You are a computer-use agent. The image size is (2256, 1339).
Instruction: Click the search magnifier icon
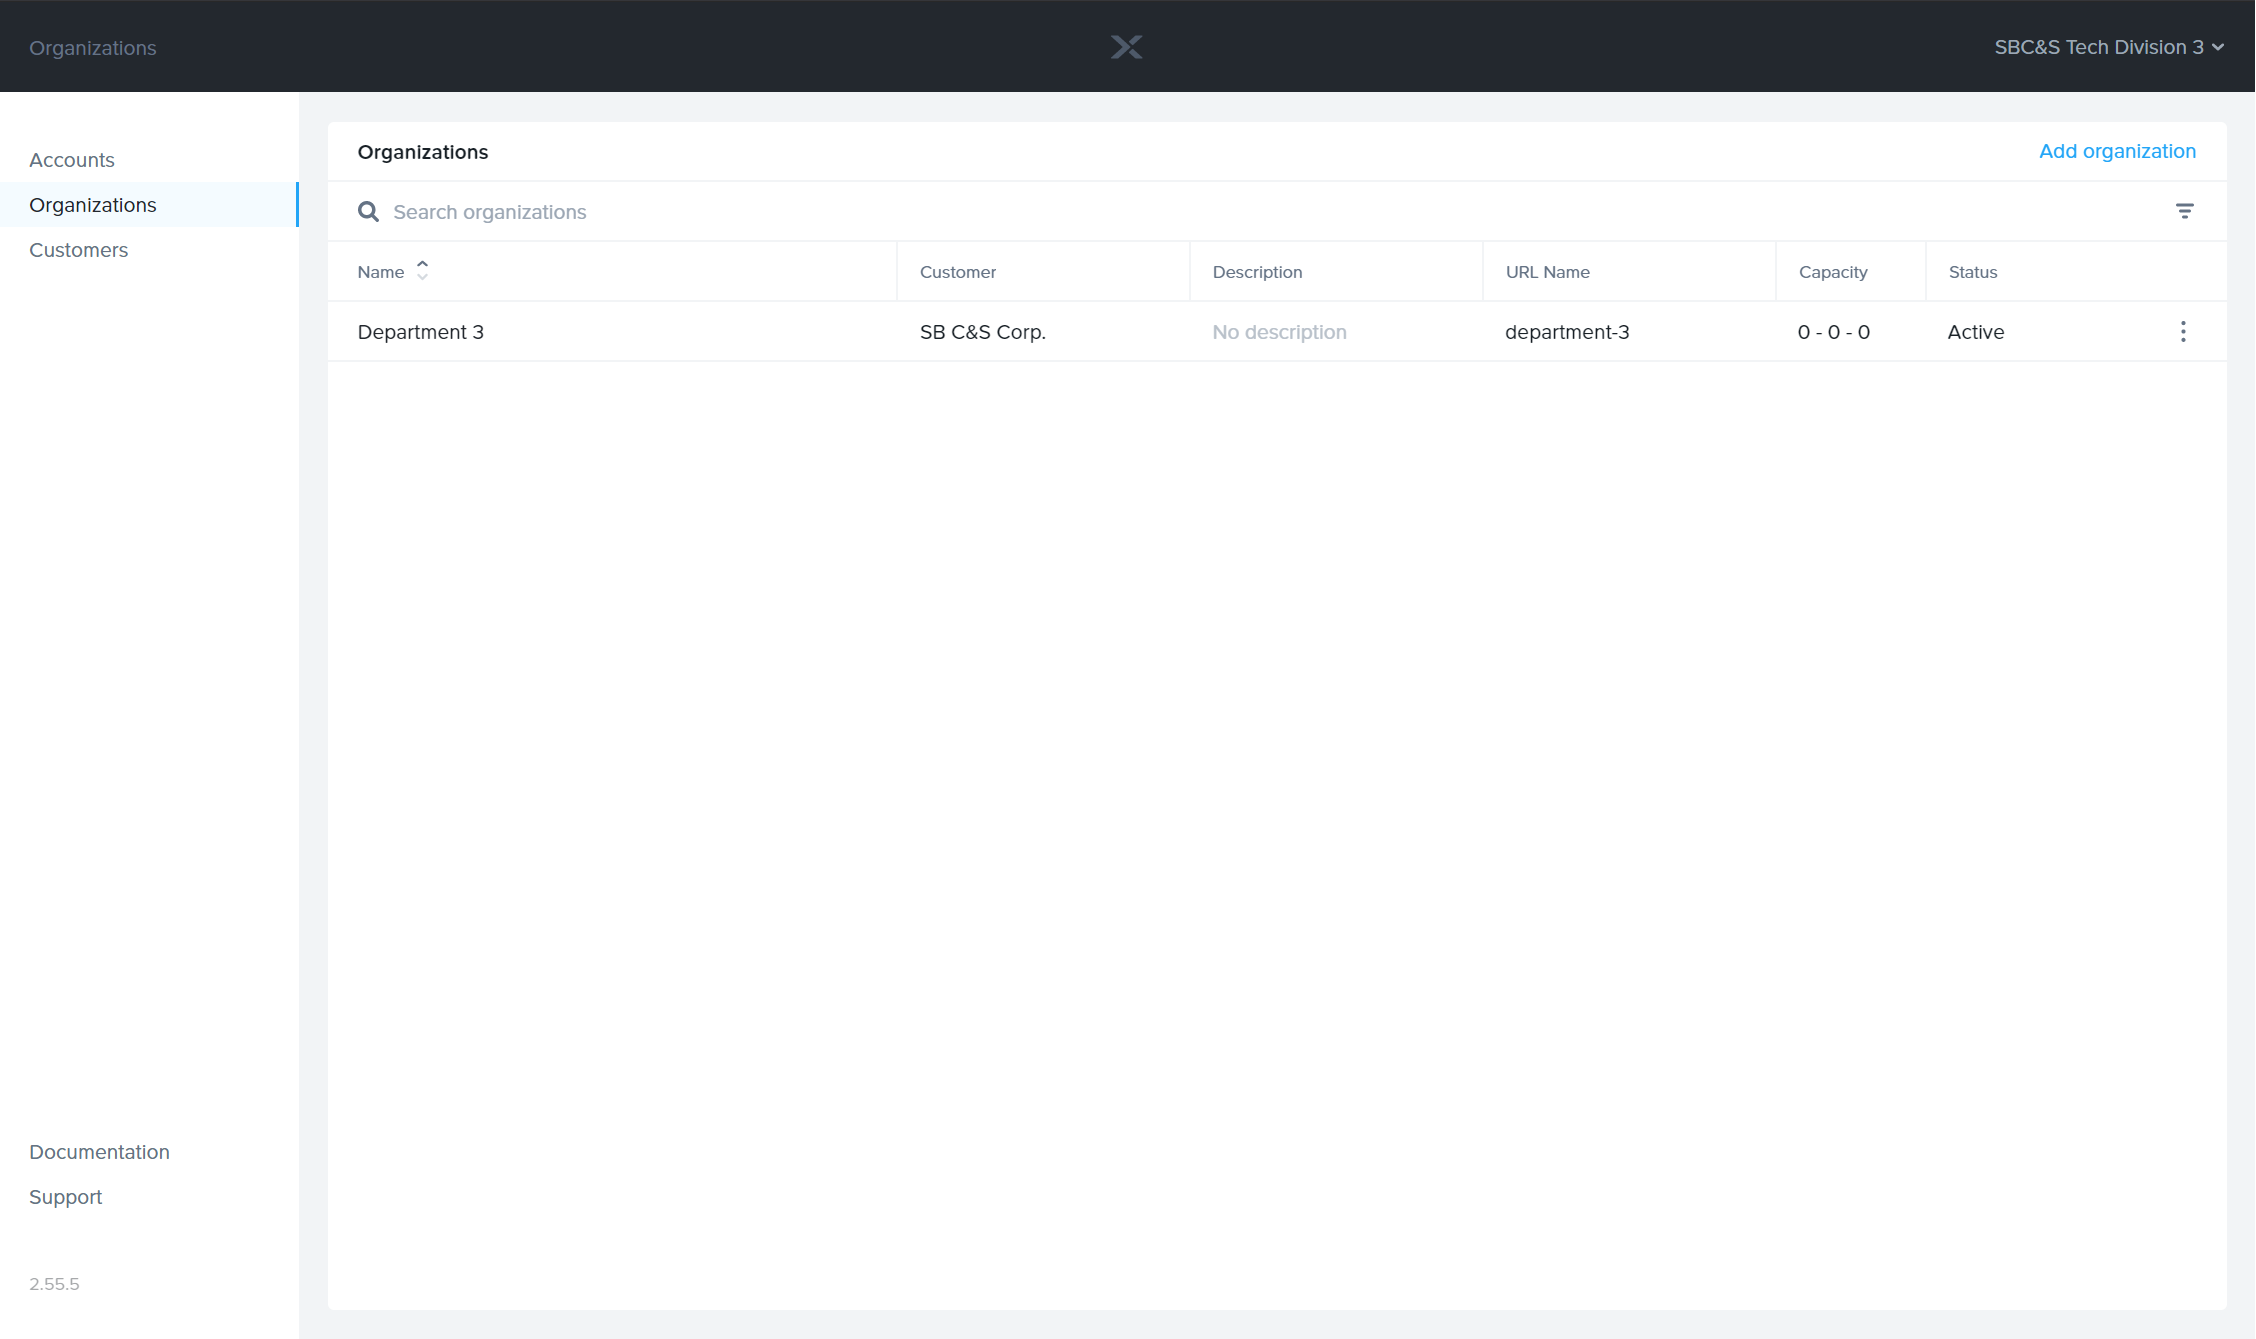[368, 212]
